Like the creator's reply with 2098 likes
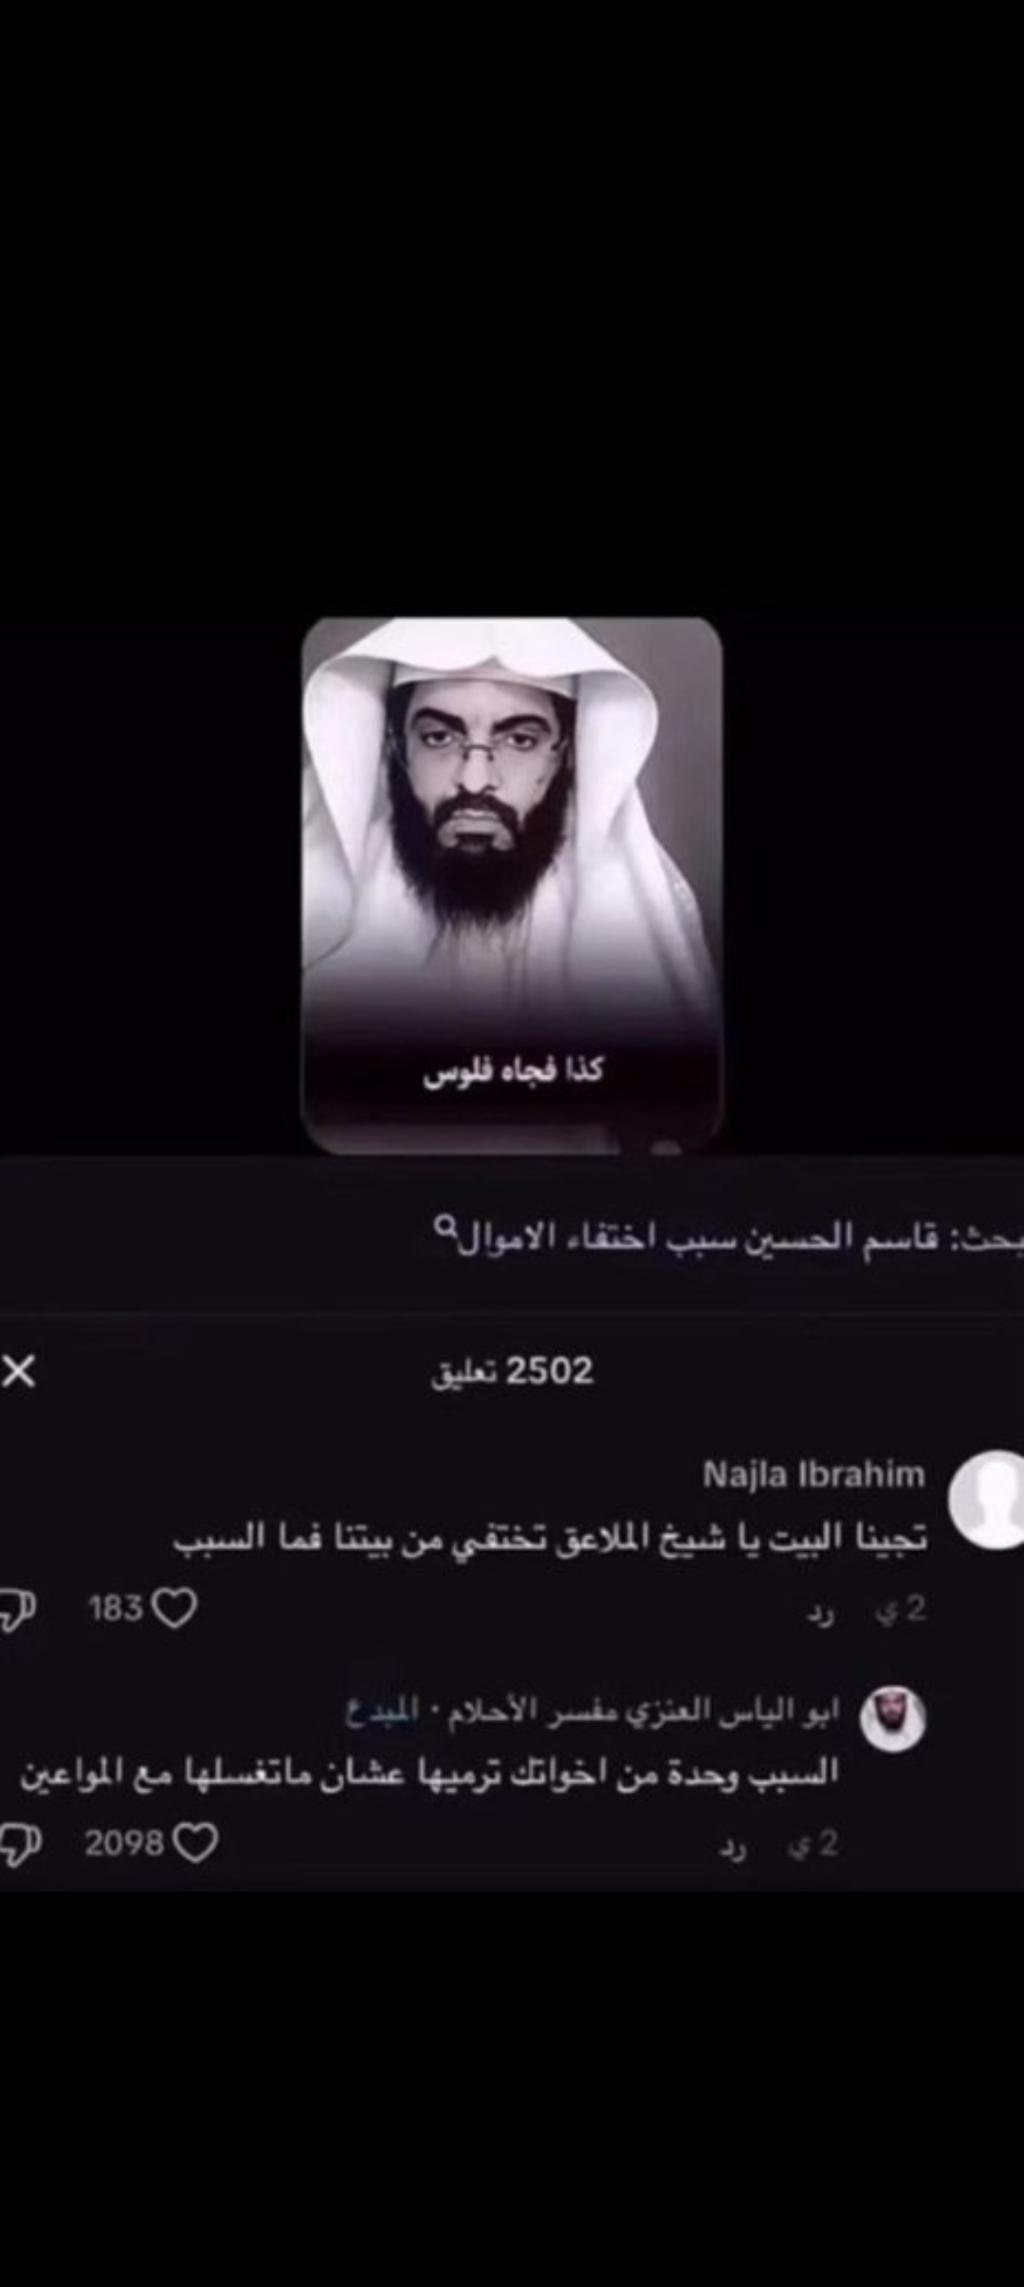The height and width of the screenshot is (2287, 1024). (x=196, y=1843)
